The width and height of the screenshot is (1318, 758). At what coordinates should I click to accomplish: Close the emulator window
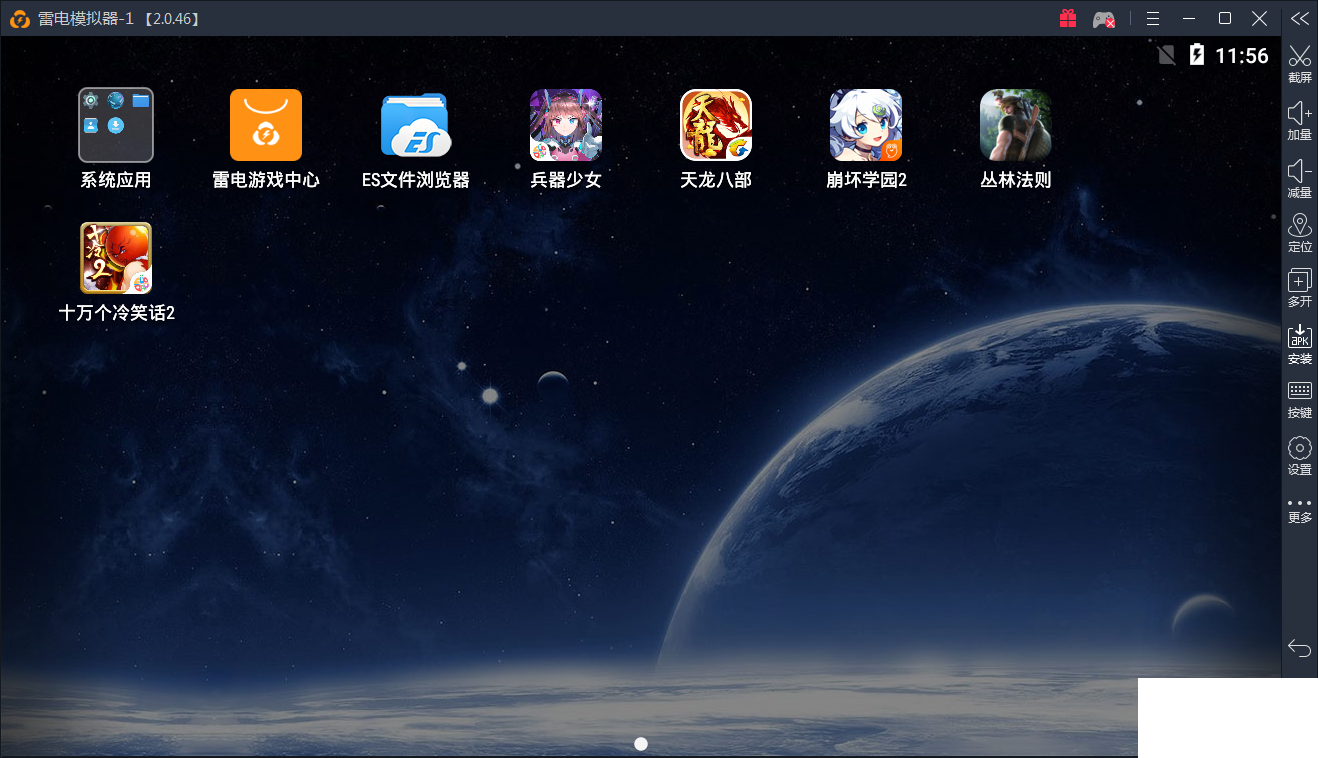[x=1259, y=18]
